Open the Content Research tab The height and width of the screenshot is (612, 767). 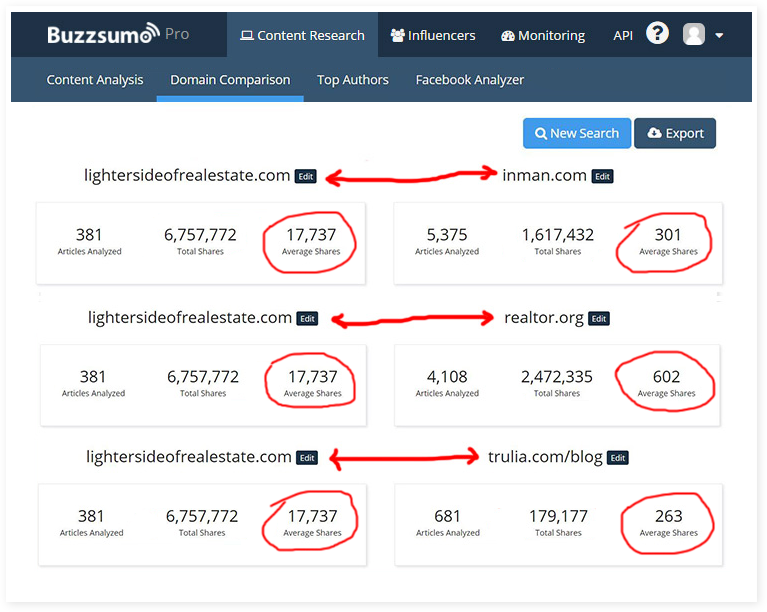[x=302, y=35]
